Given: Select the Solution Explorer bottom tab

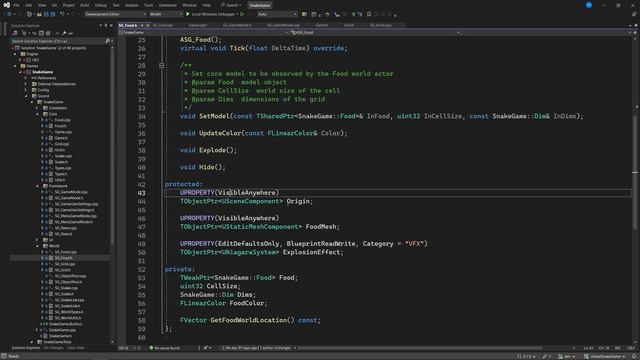Looking at the screenshot, I should click(26, 348).
